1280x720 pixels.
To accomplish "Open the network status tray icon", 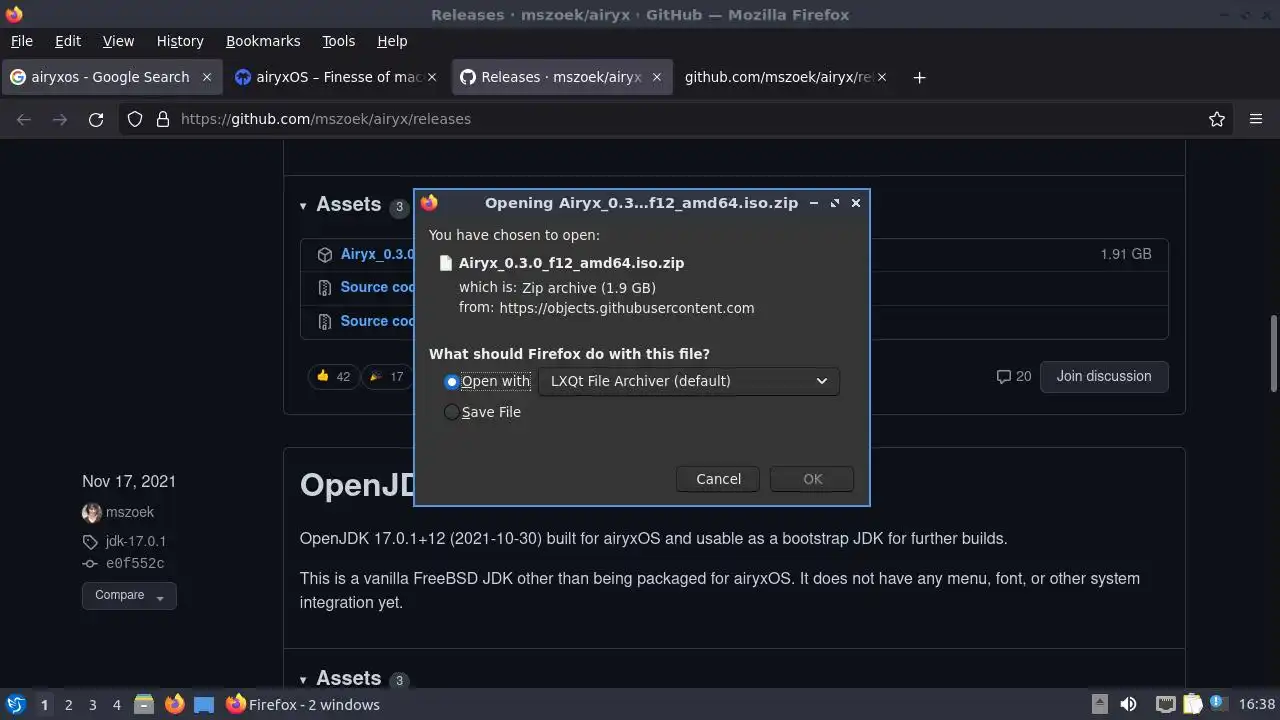I will (x=1165, y=704).
